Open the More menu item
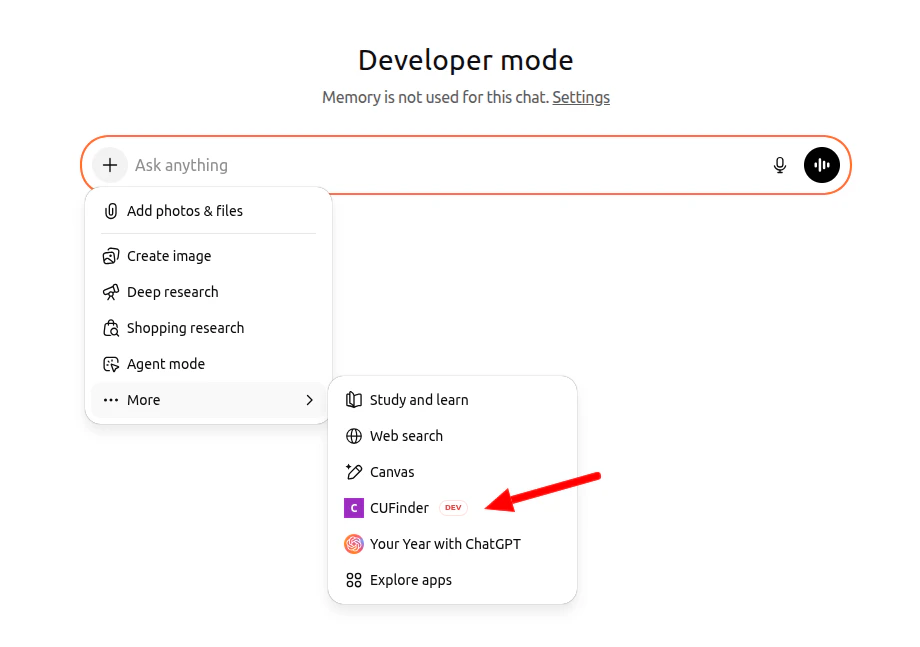The width and height of the screenshot is (920, 647). pos(208,400)
